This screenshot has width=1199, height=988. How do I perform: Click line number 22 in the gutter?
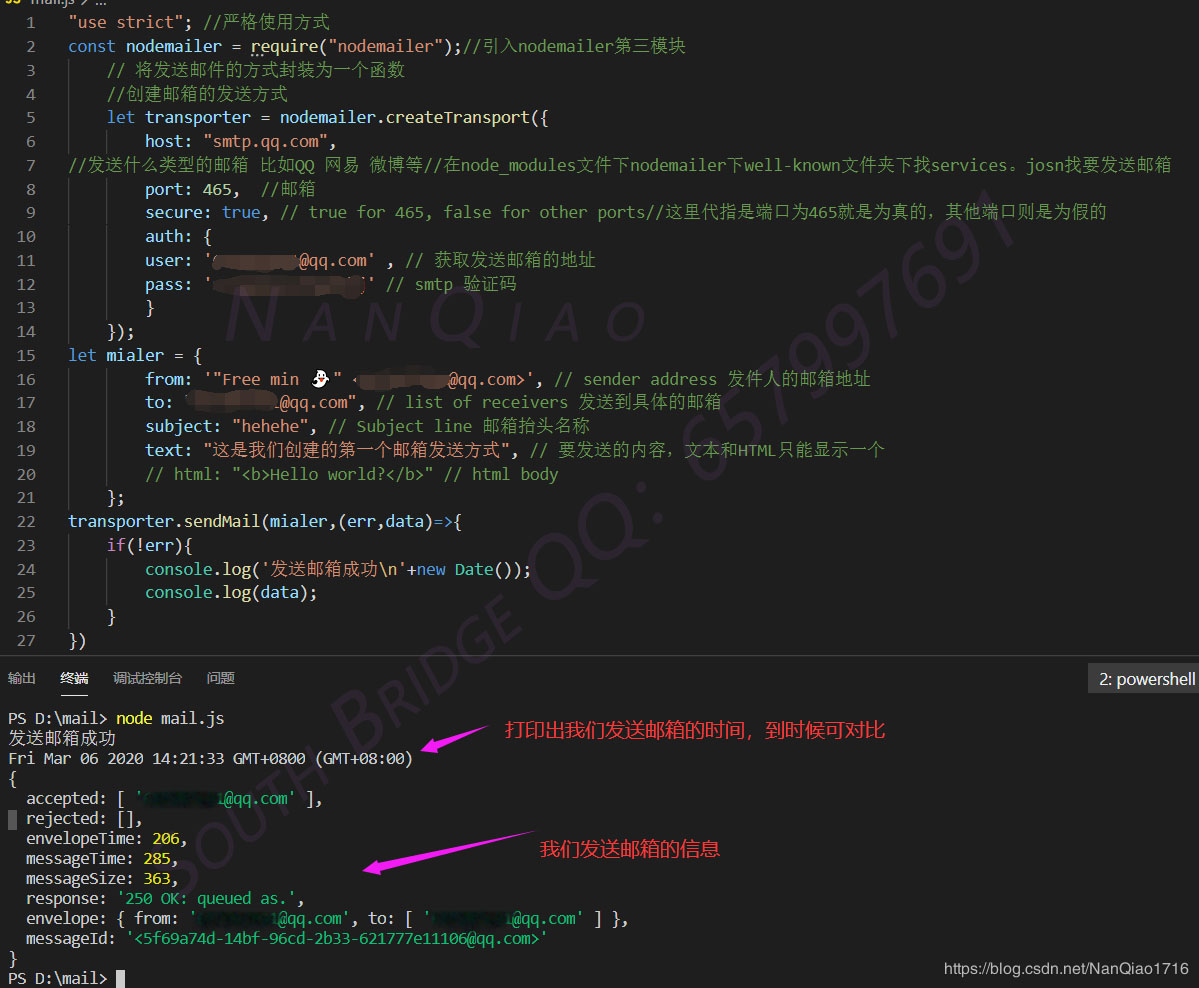[x=26, y=522]
